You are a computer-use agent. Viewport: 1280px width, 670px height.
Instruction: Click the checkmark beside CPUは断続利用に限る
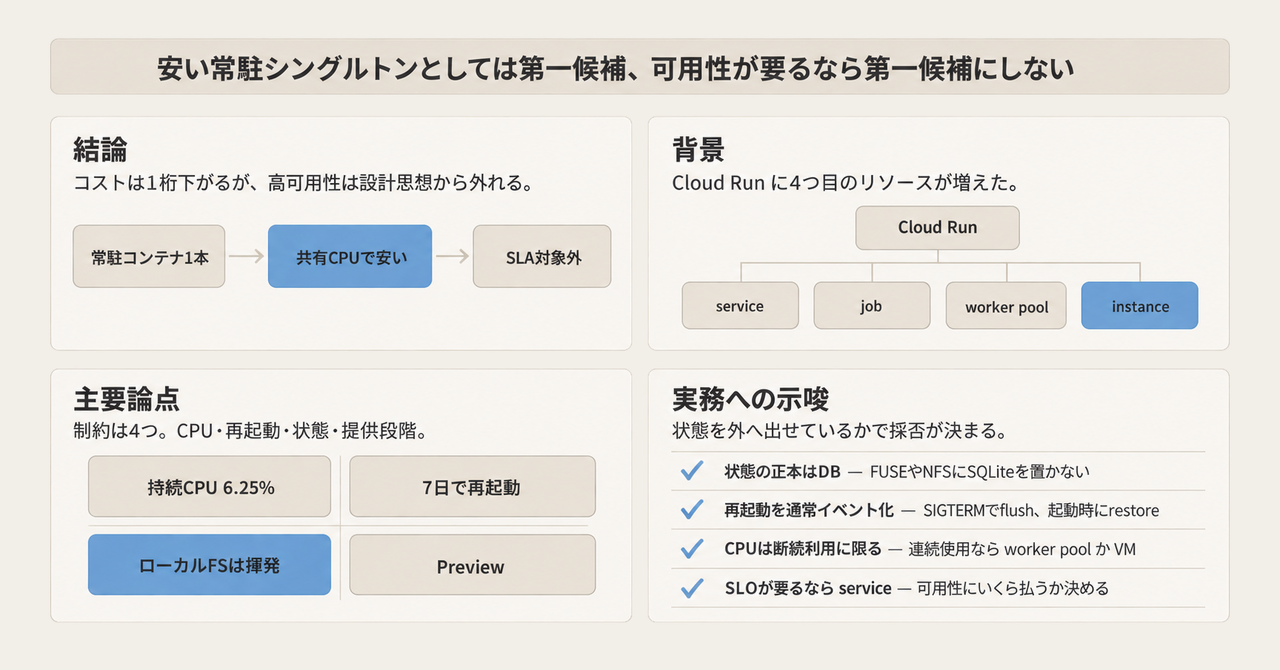click(x=690, y=549)
